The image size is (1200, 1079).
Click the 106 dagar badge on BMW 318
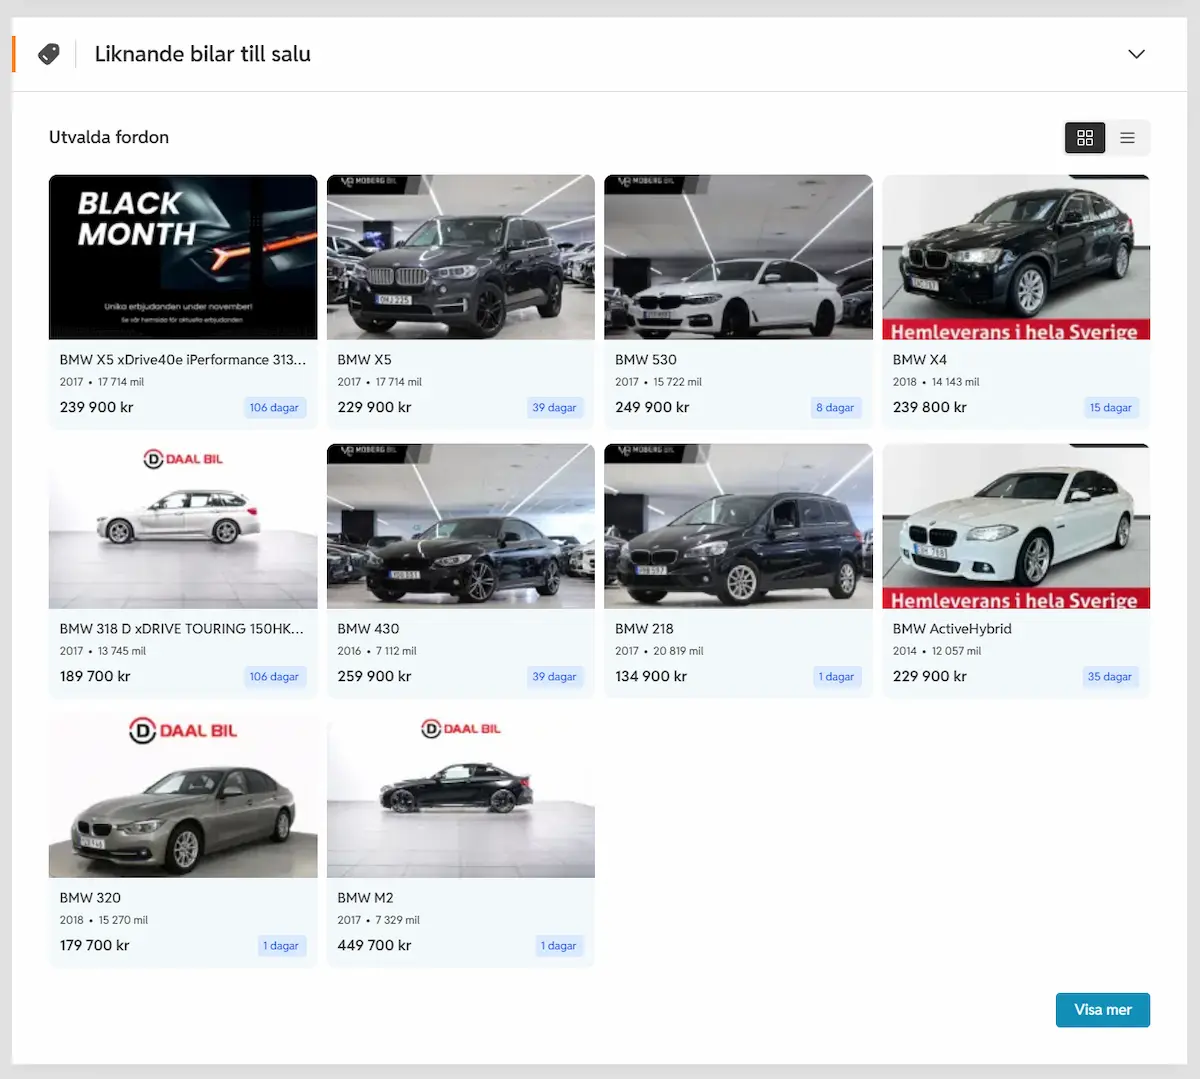tap(274, 677)
